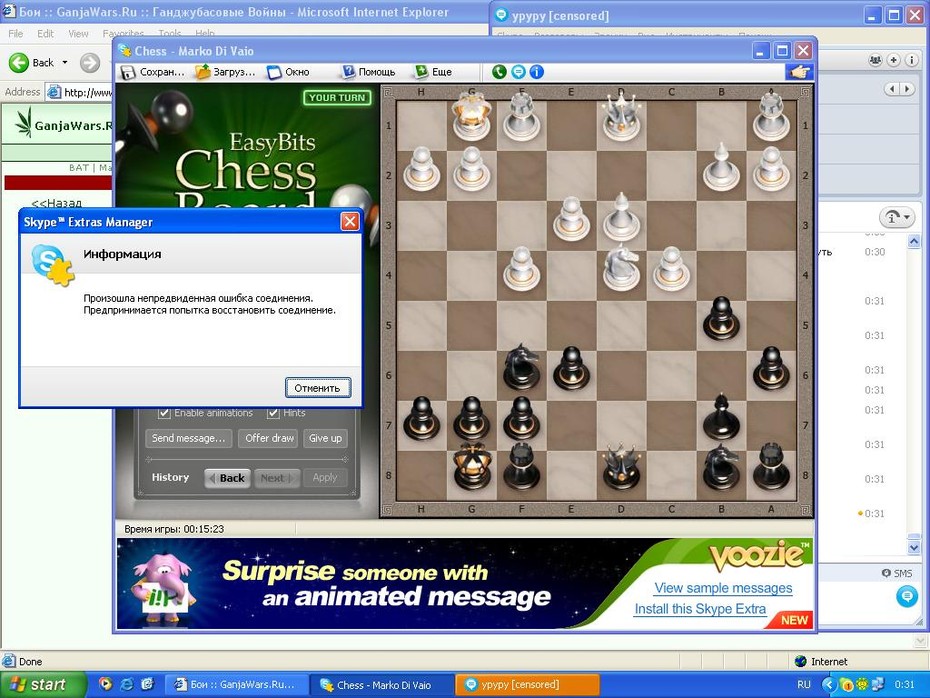The image size is (930, 698).
Task: Select the white bishop on D3
Action: coord(621,217)
